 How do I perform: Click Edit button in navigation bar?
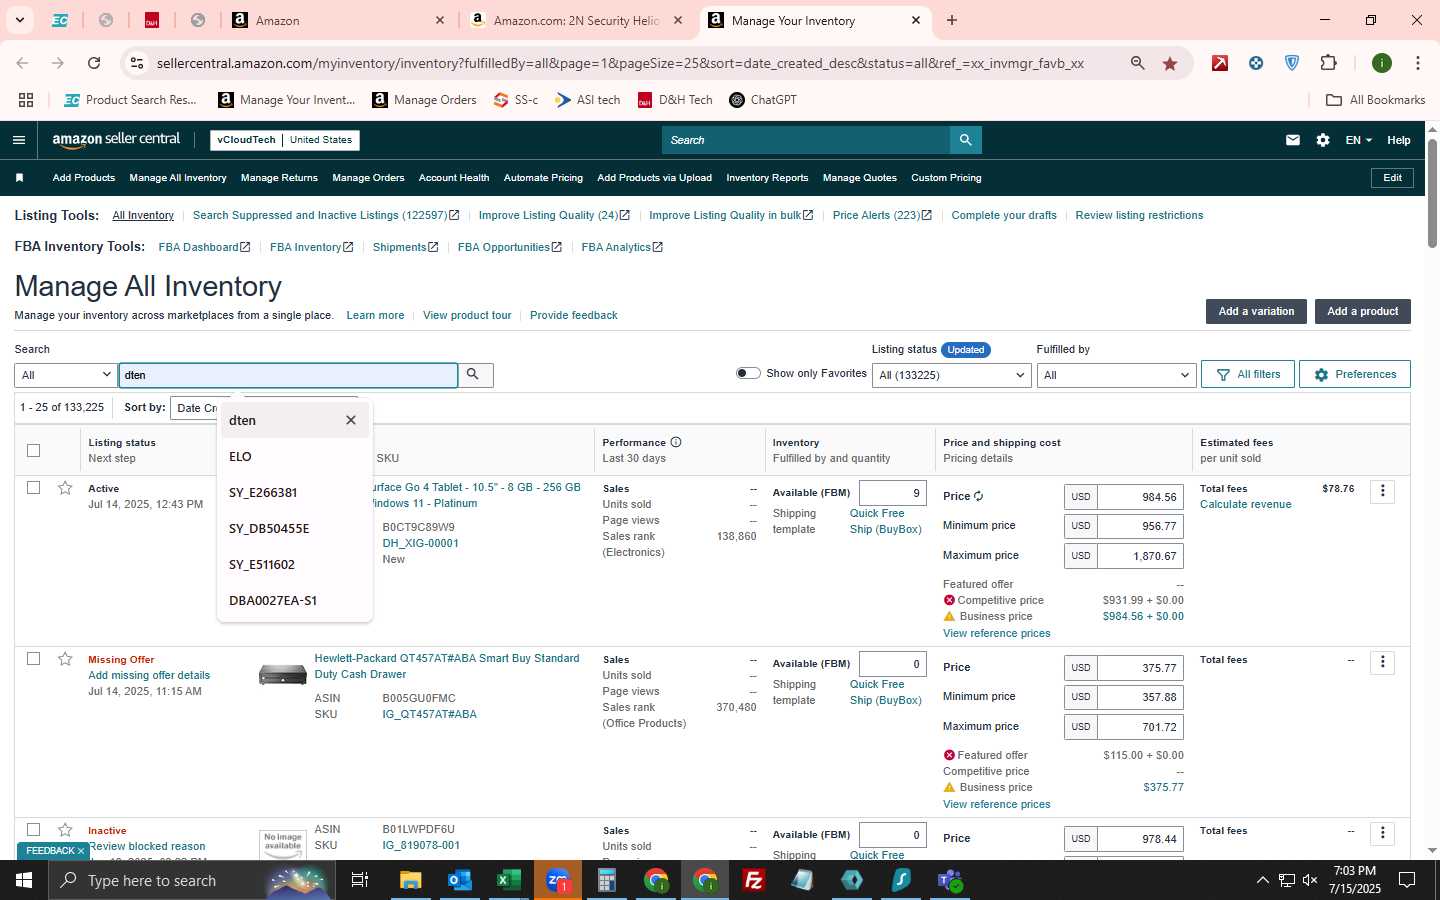coord(1392,178)
